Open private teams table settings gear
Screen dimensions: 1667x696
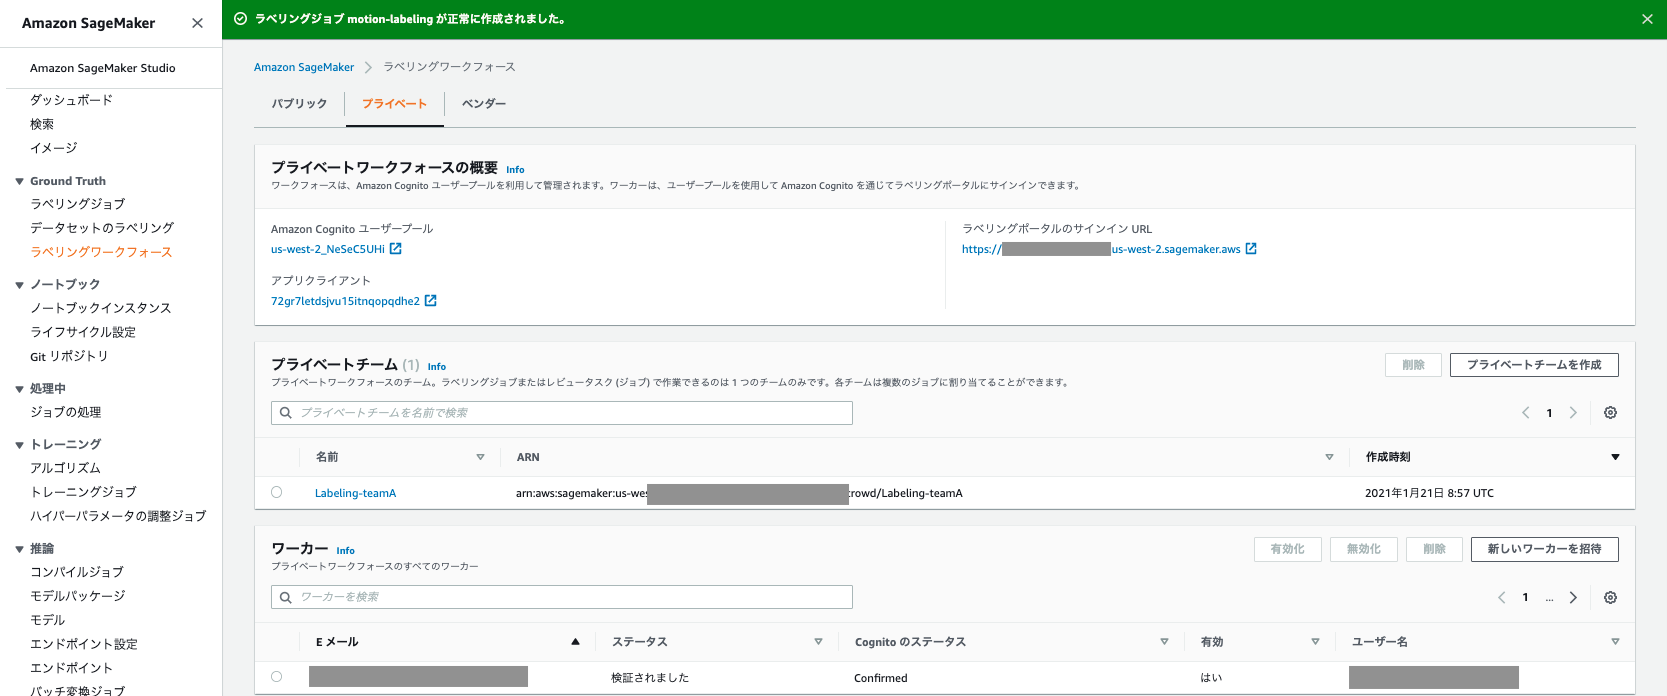(x=1610, y=412)
